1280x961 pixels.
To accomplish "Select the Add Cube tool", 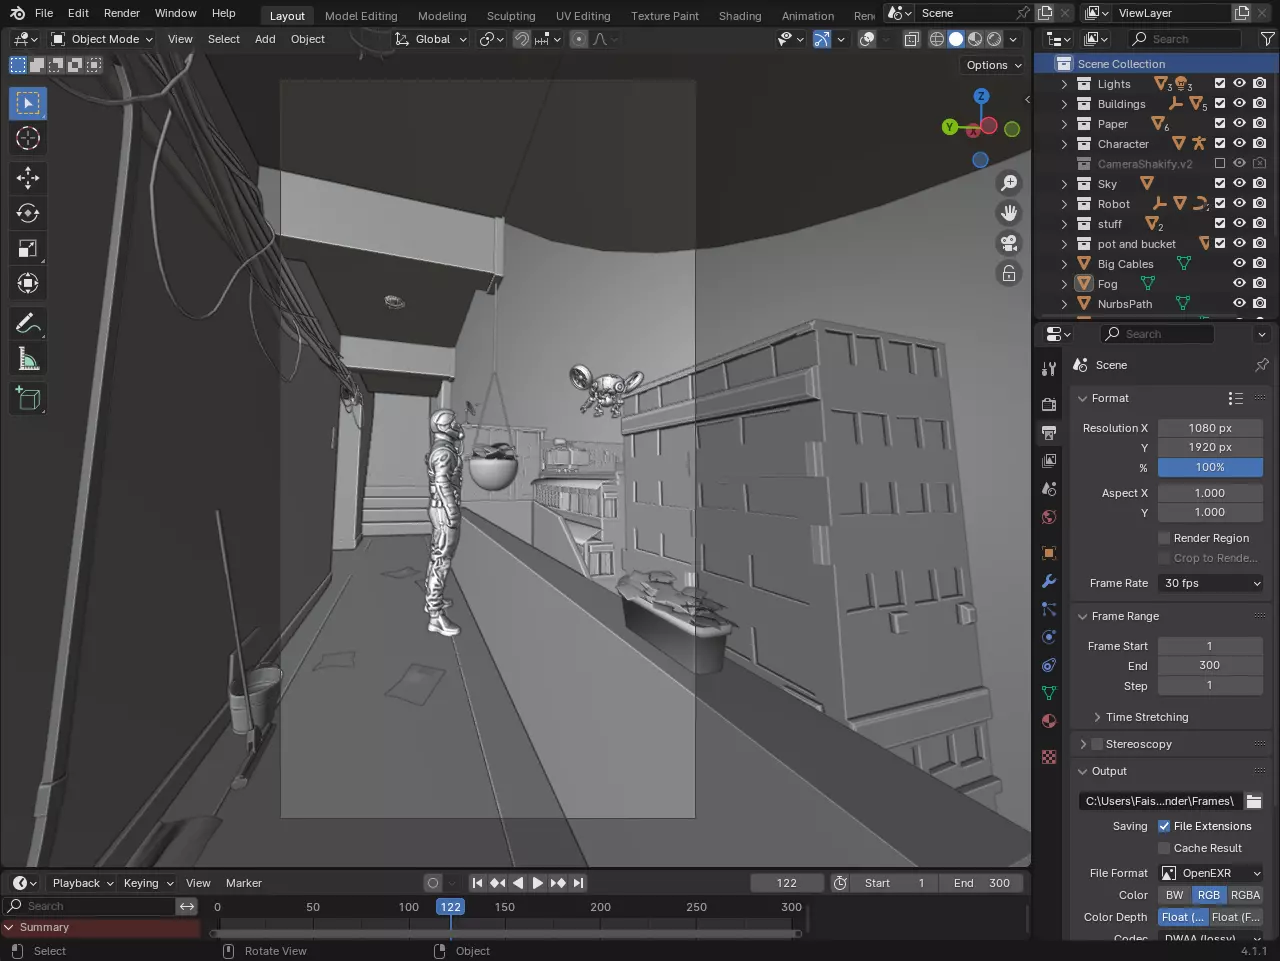I will [x=28, y=398].
